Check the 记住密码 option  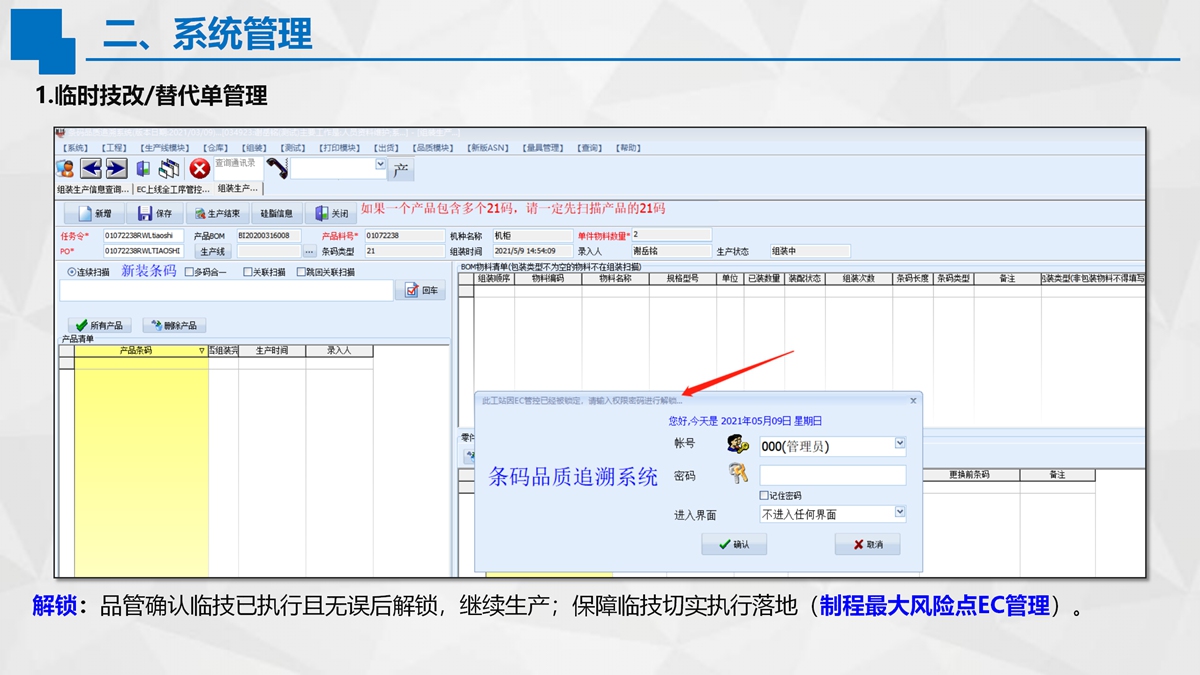(764, 495)
